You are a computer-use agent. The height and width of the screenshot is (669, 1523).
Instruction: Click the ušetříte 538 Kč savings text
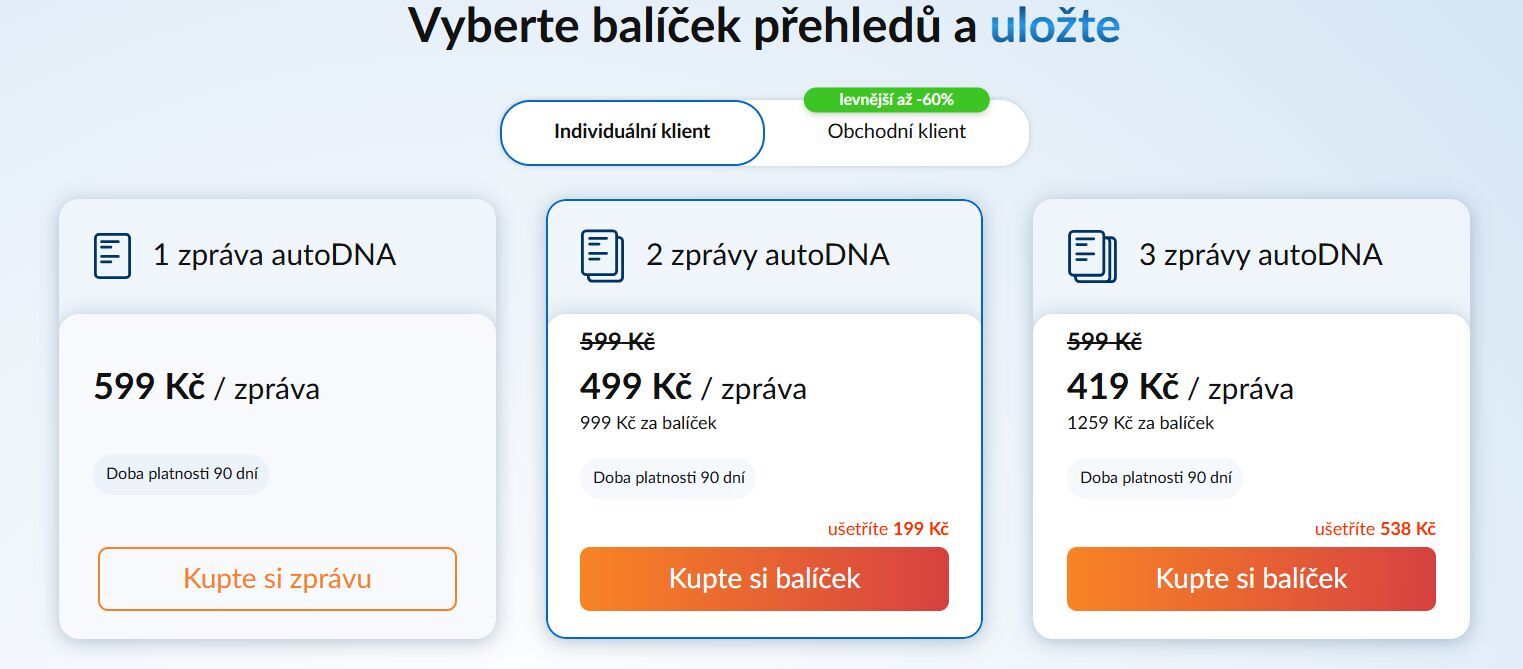[1374, 529]
